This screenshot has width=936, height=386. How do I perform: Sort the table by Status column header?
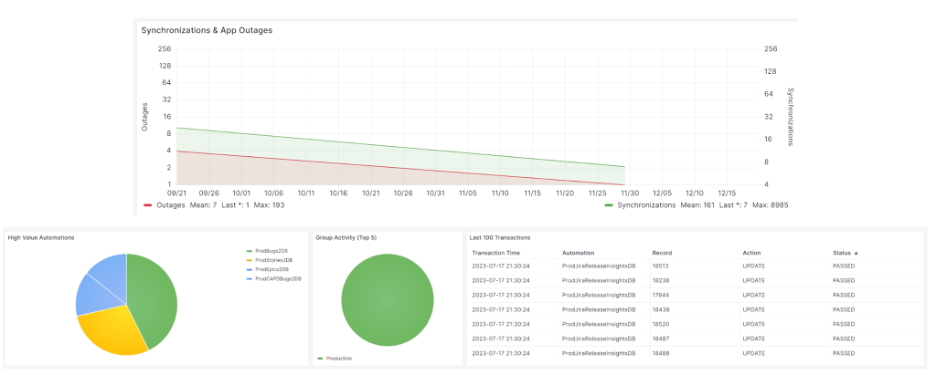842,253
